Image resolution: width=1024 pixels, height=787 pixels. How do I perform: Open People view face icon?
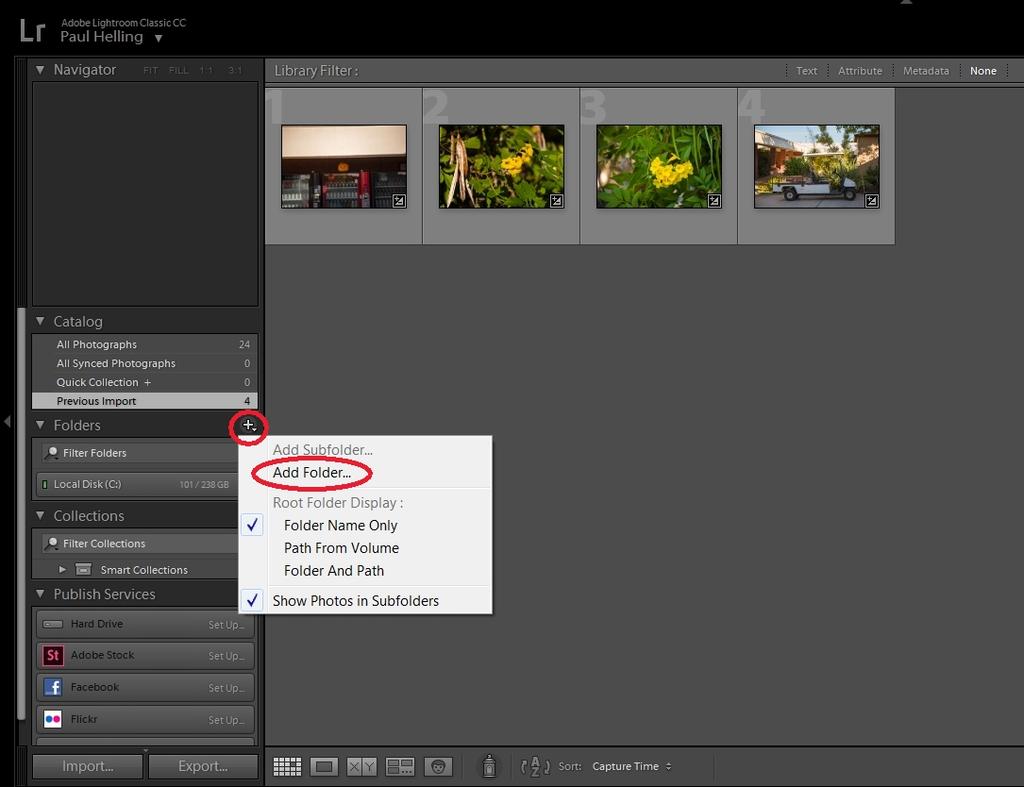[438, 767]
